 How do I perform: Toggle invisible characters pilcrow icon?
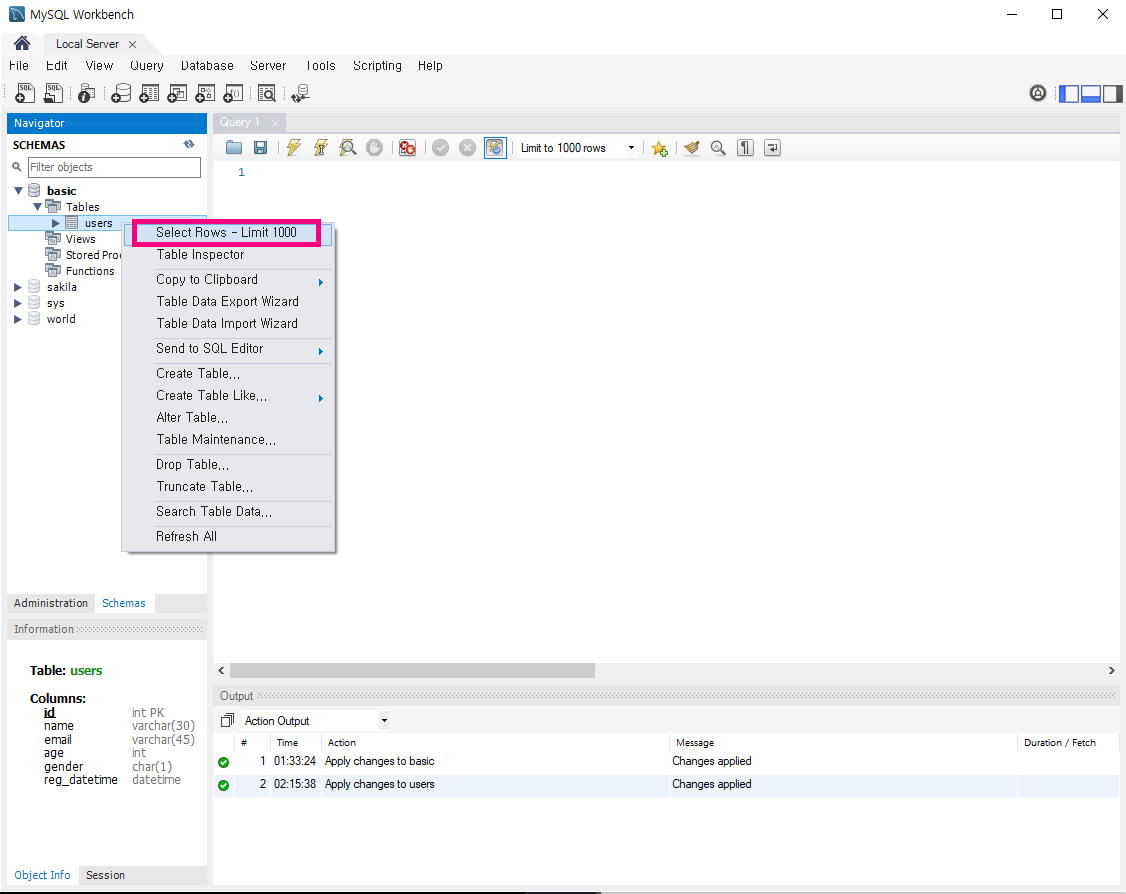tap(745, 148)
